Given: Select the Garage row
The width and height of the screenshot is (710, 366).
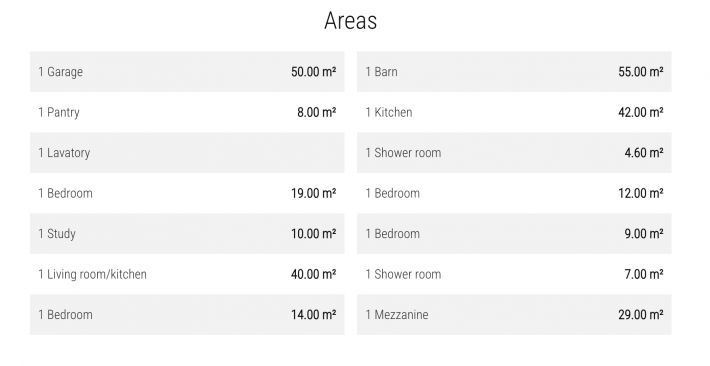Looking at the screenshot, I should 187,72.
